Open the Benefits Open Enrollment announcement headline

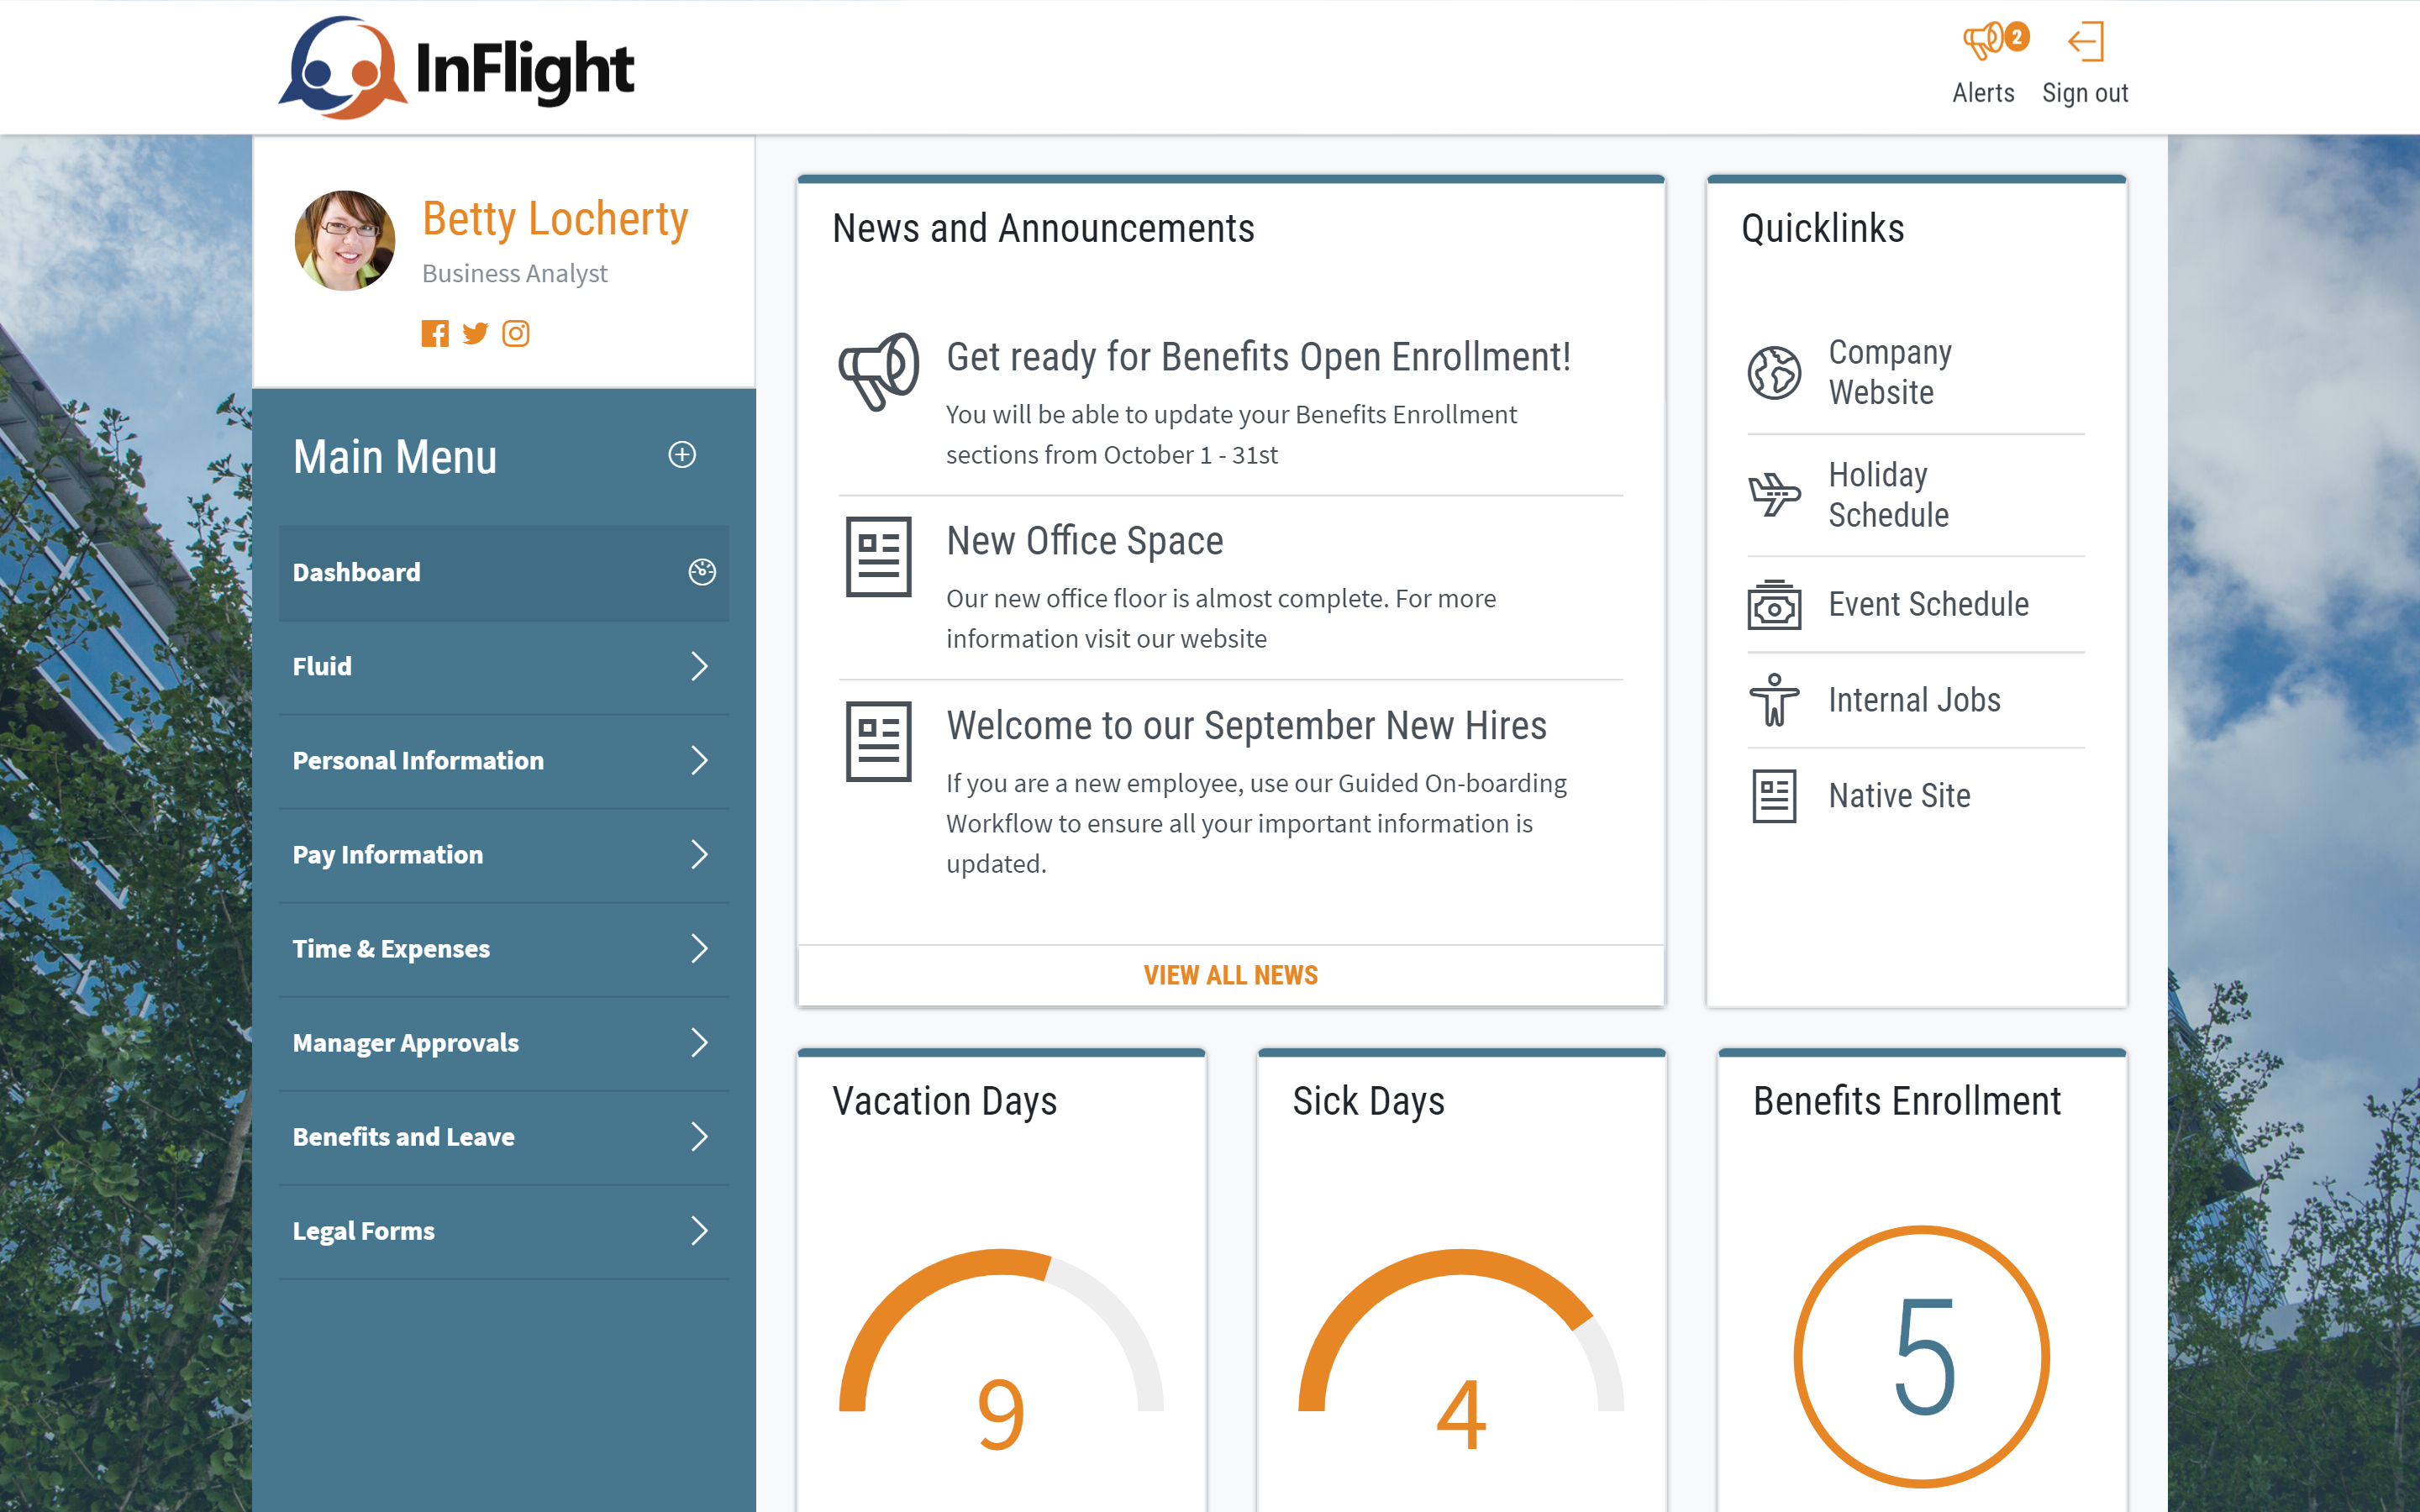(1258, 357)
